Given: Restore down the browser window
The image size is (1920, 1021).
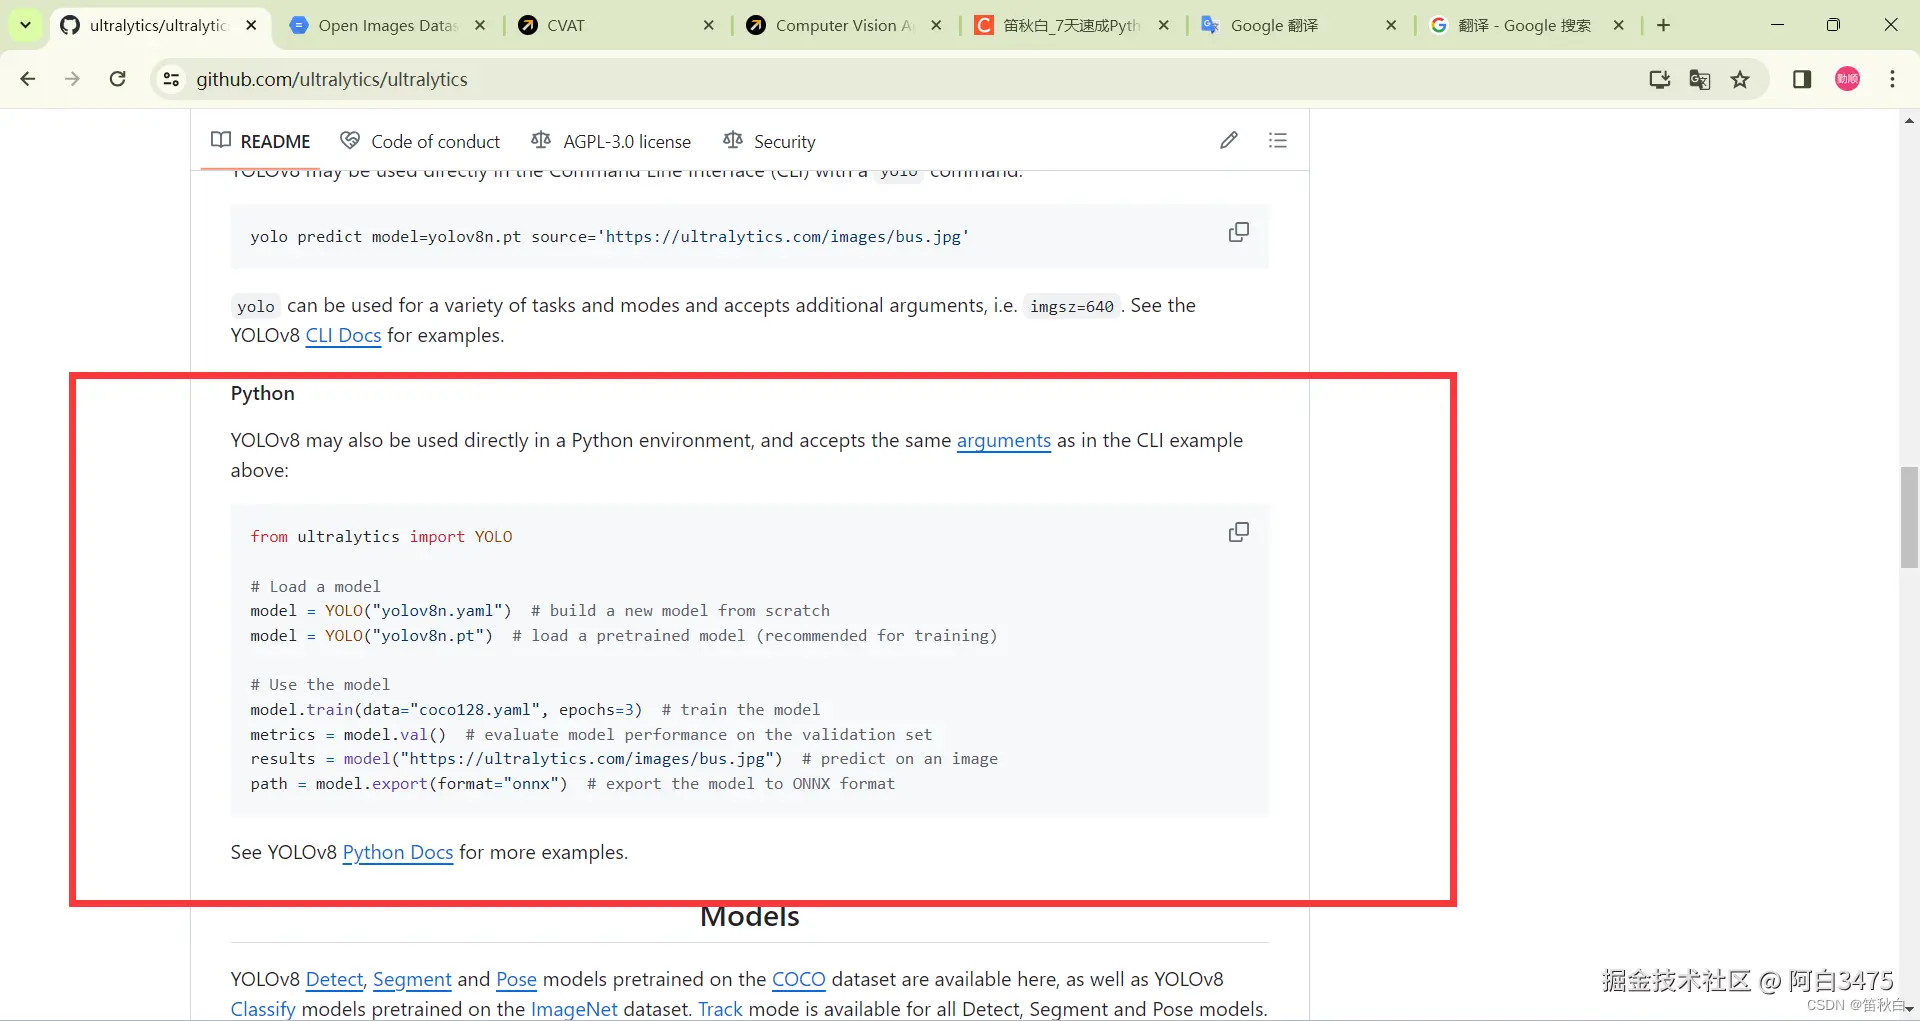Looking at the screenshot, I should tap(1833, 25).
